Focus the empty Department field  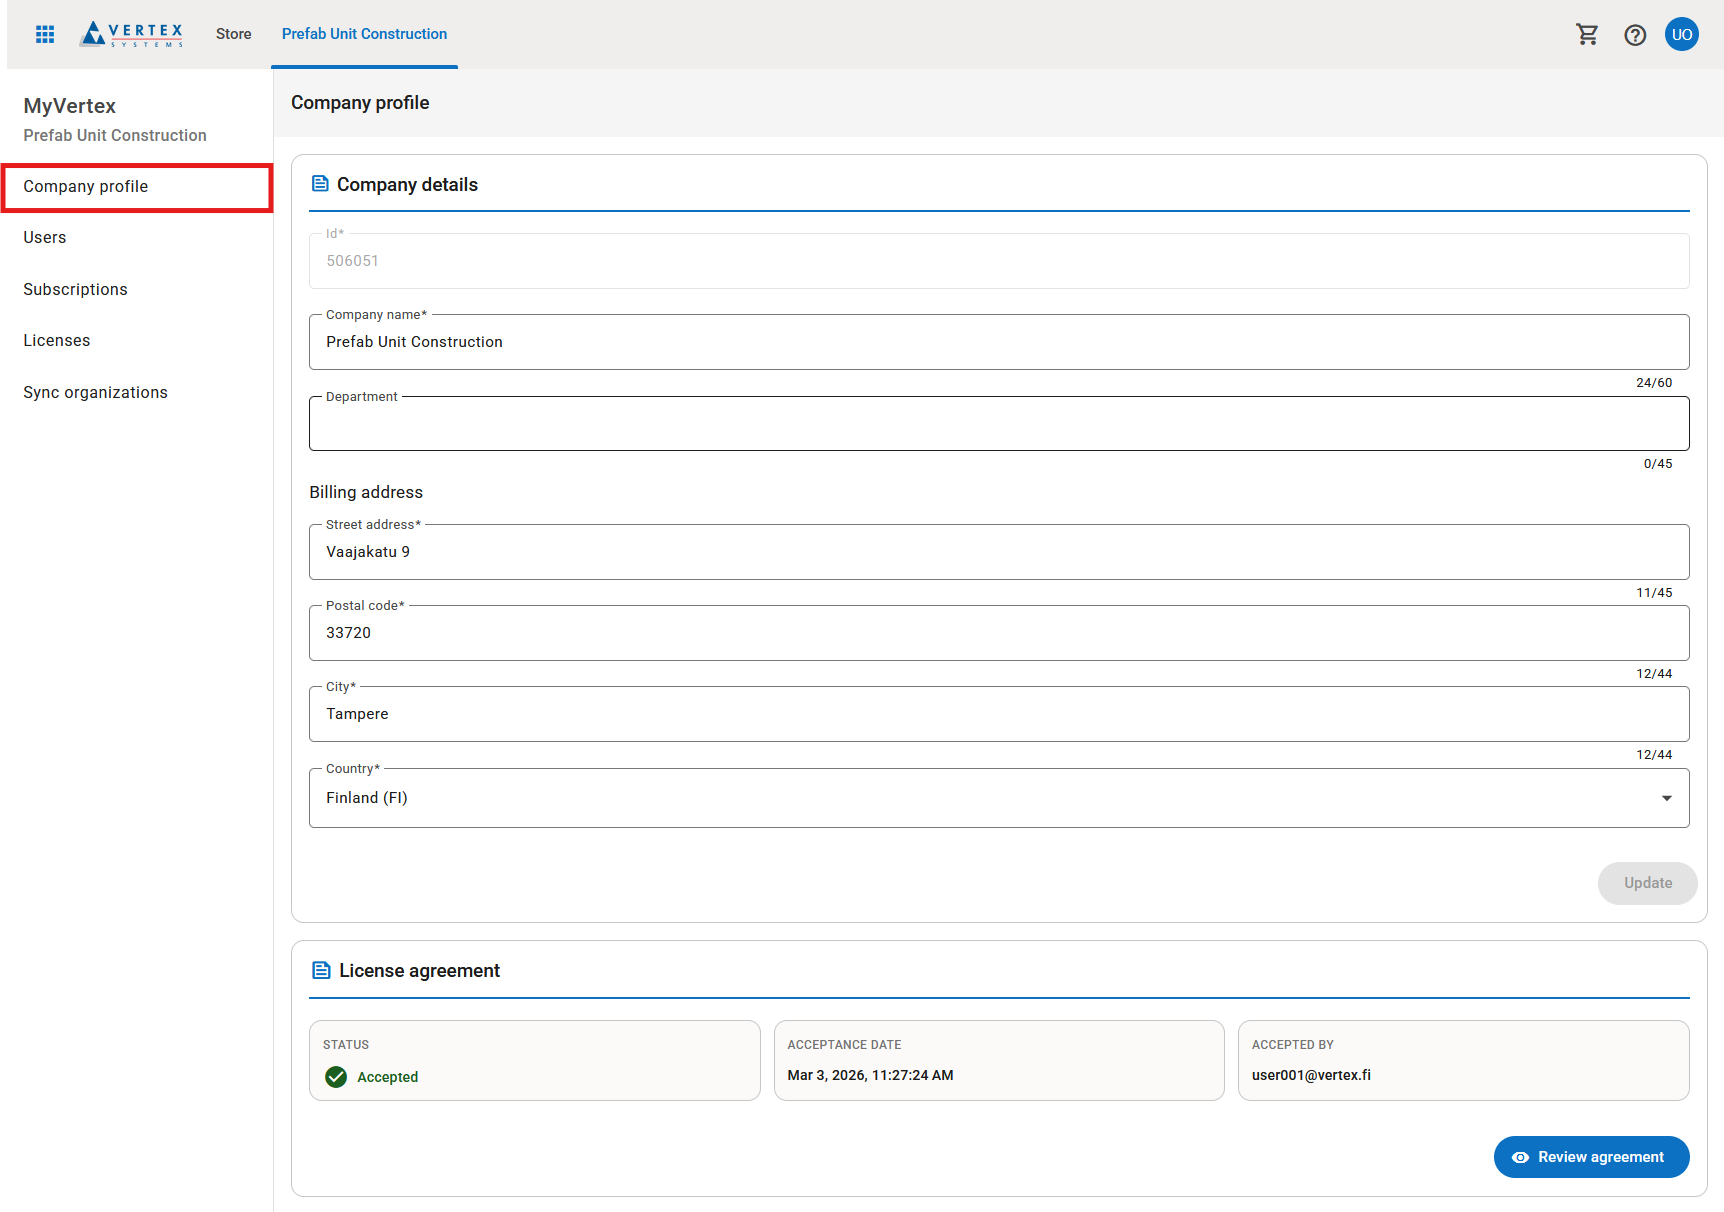coord(999,424)
